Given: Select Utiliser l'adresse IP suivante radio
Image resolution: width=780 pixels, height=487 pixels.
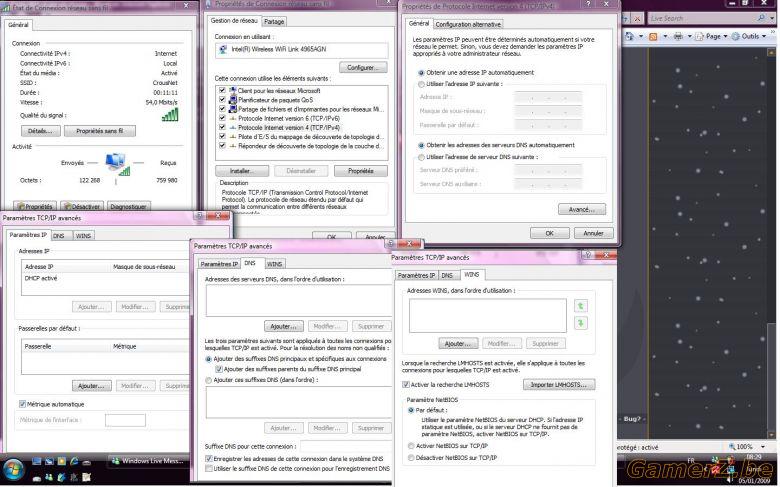Looking at the screenshot, I should [x=421, y=84].
